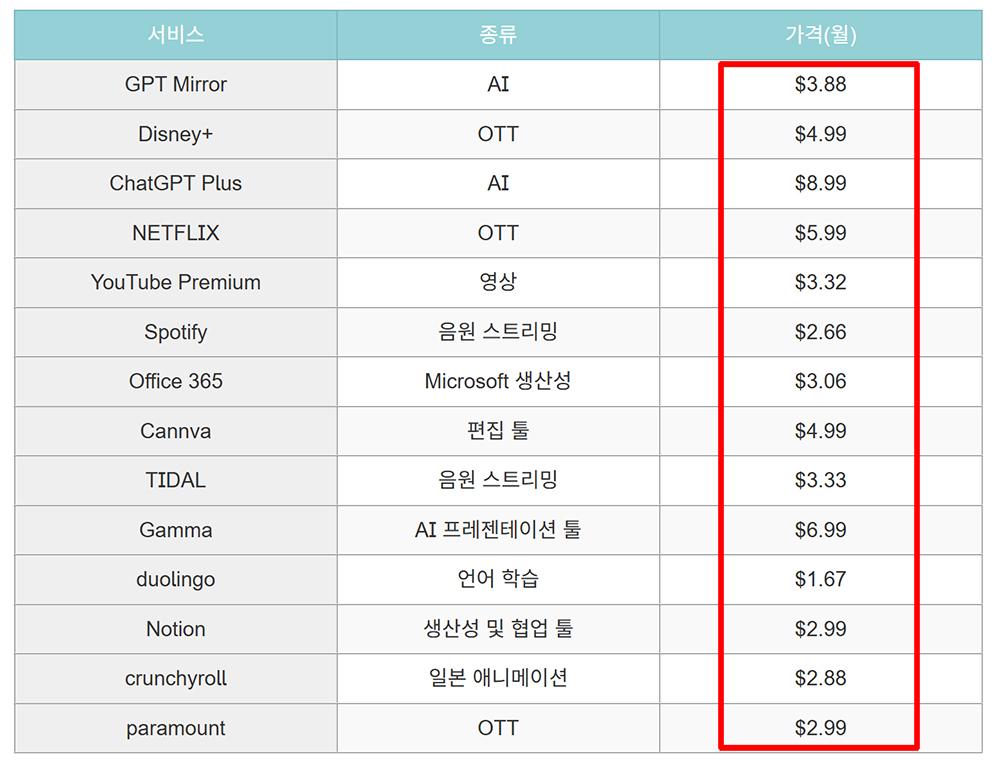Select the crunchyroll service cell
This screenshot has width=1000, height=767.
[176, 678]
